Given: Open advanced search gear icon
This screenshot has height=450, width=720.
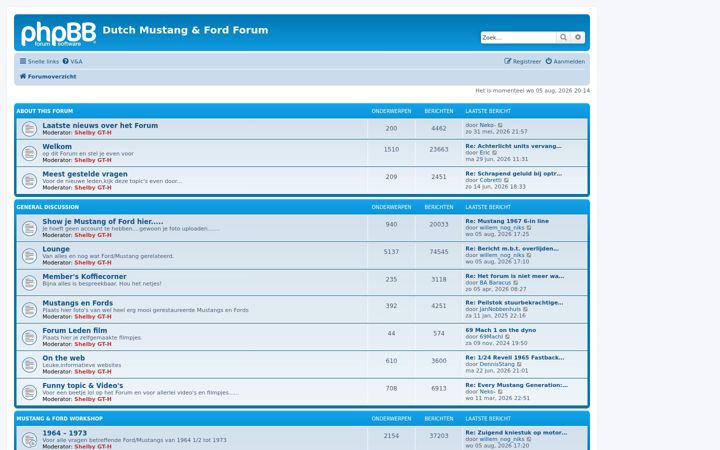Looking at the screenshot, I should point(578,37).
